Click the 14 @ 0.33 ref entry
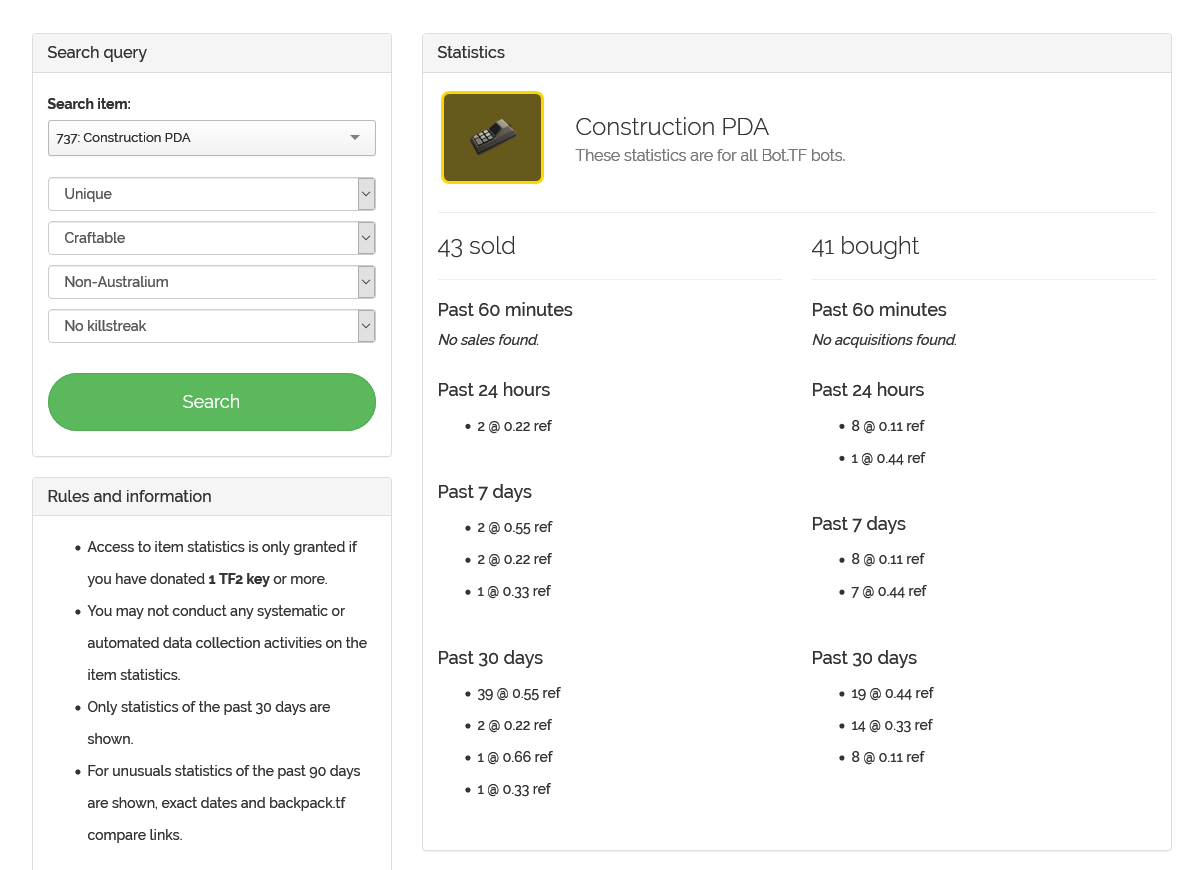The height and width of the screenshot is (870, 1189). [892, 725]
